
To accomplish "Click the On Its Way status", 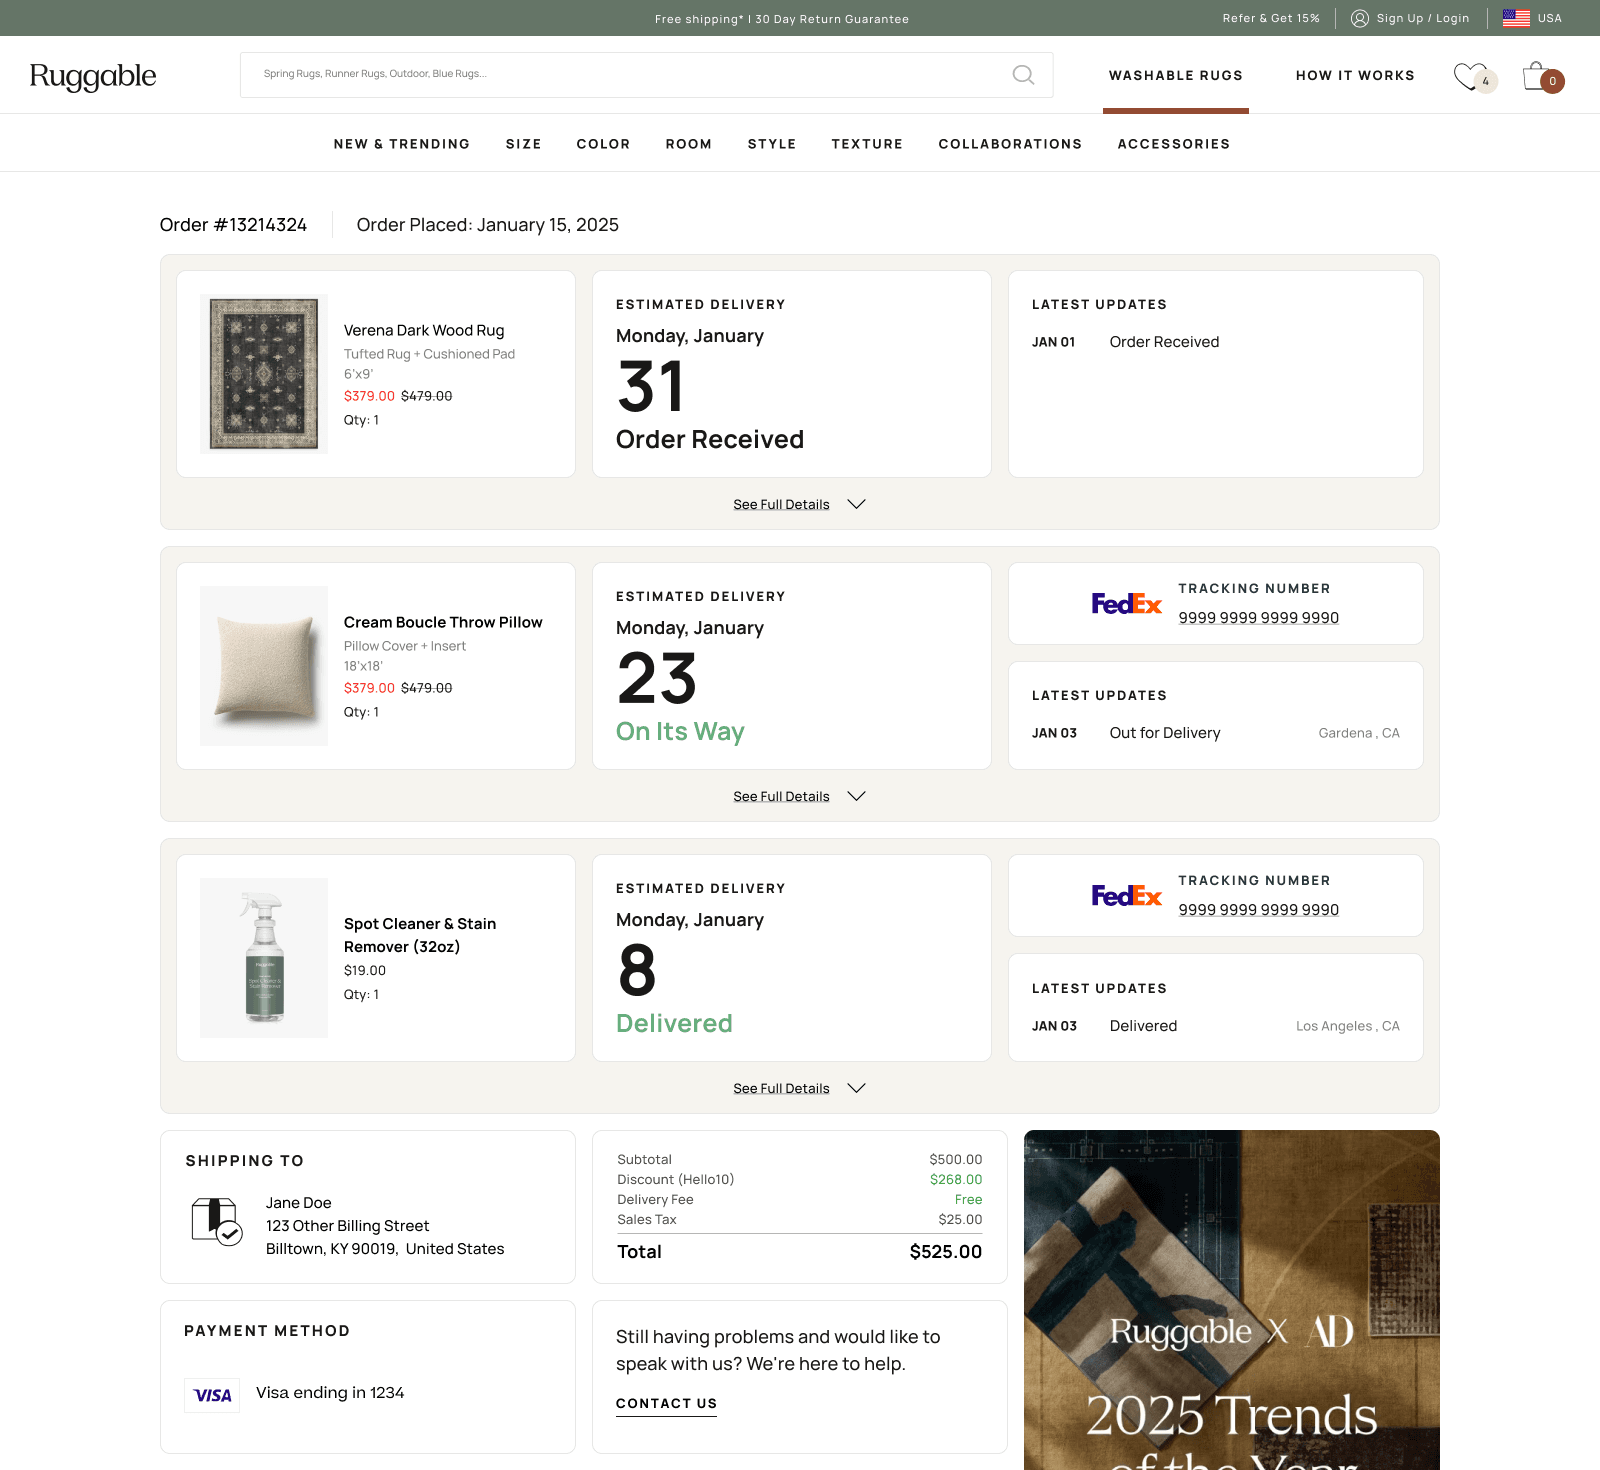I will [x=680, y=732].
